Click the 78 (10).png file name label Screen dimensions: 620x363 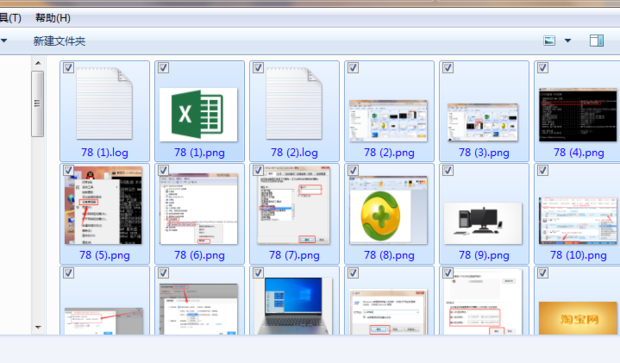pyautogui.click(x=578, y=255)
